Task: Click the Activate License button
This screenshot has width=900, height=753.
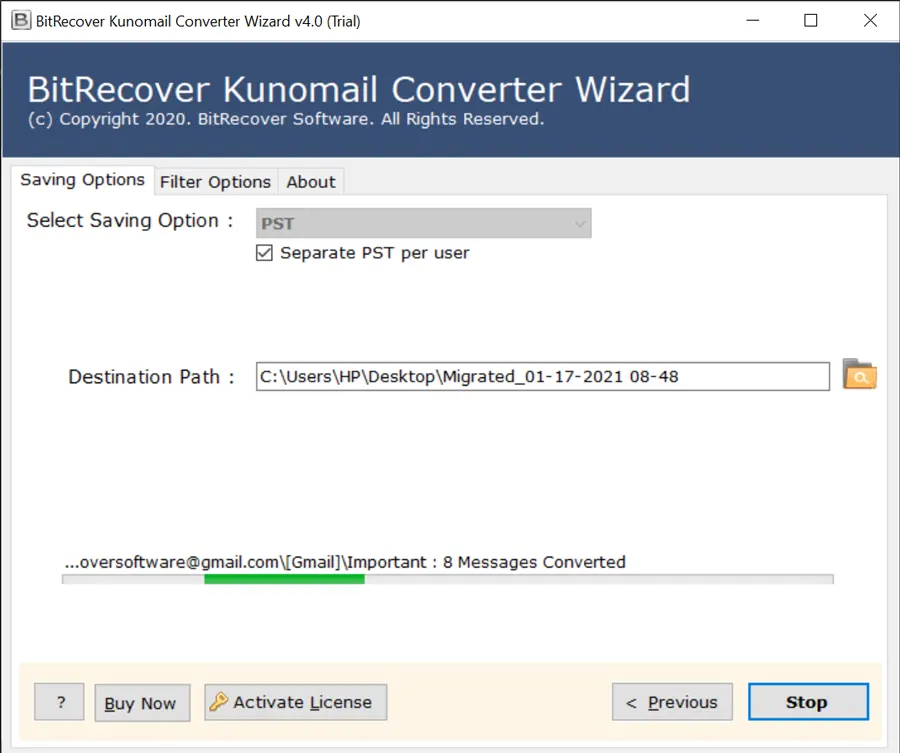Action: 296,702
